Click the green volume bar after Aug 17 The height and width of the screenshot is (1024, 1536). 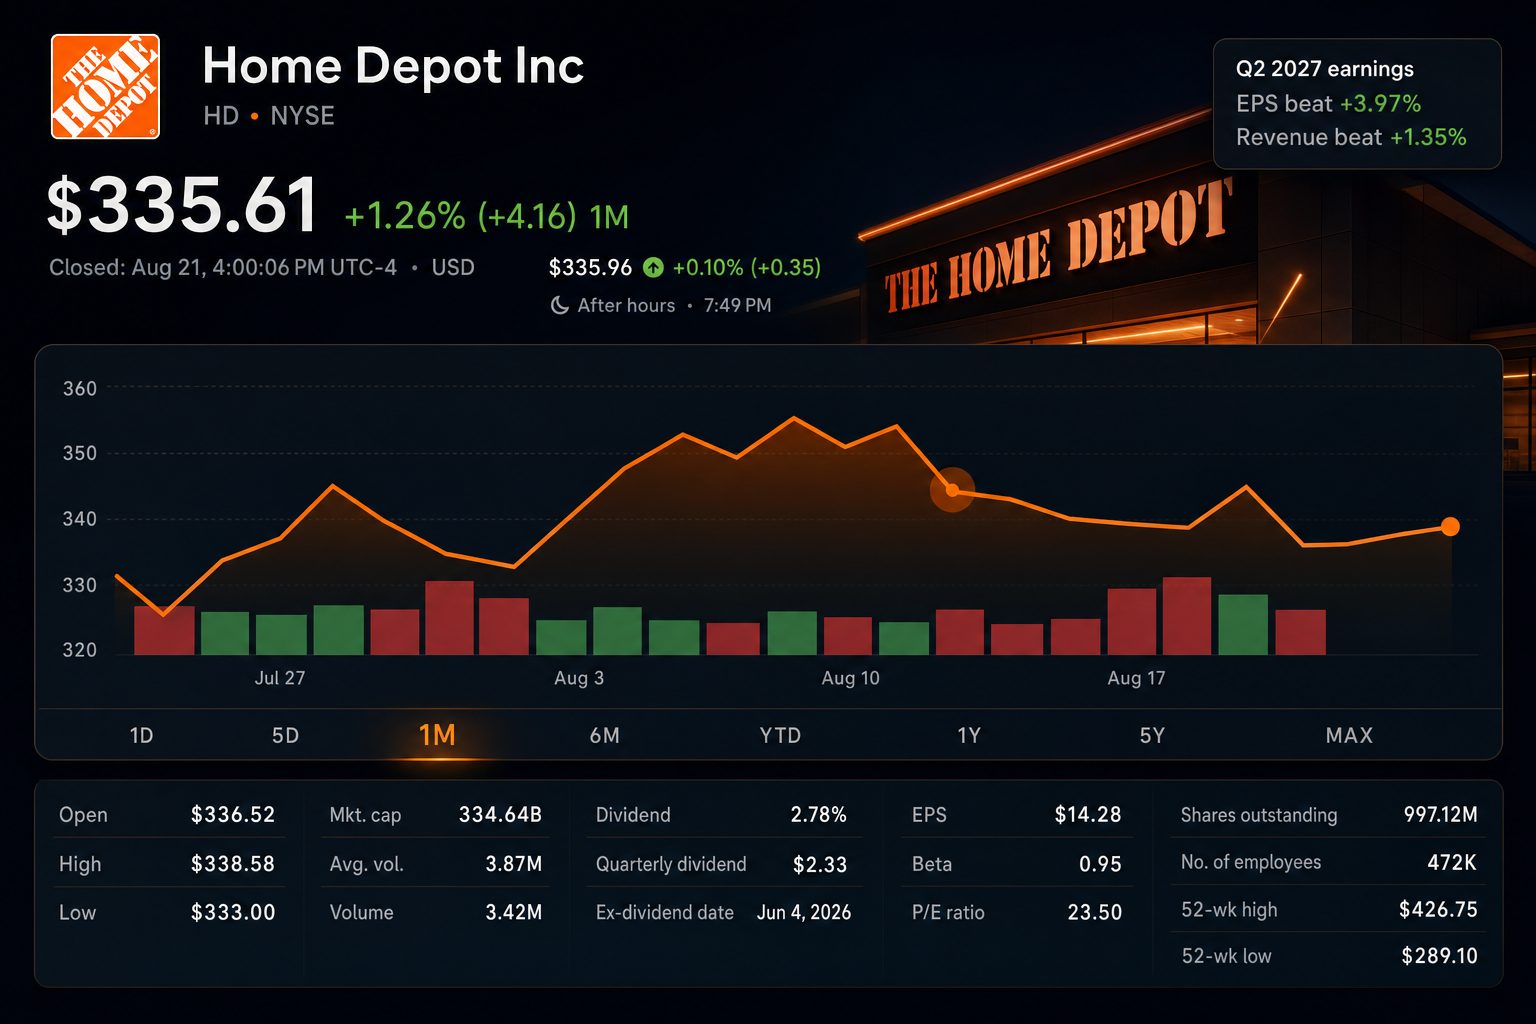click(1243, 625)
